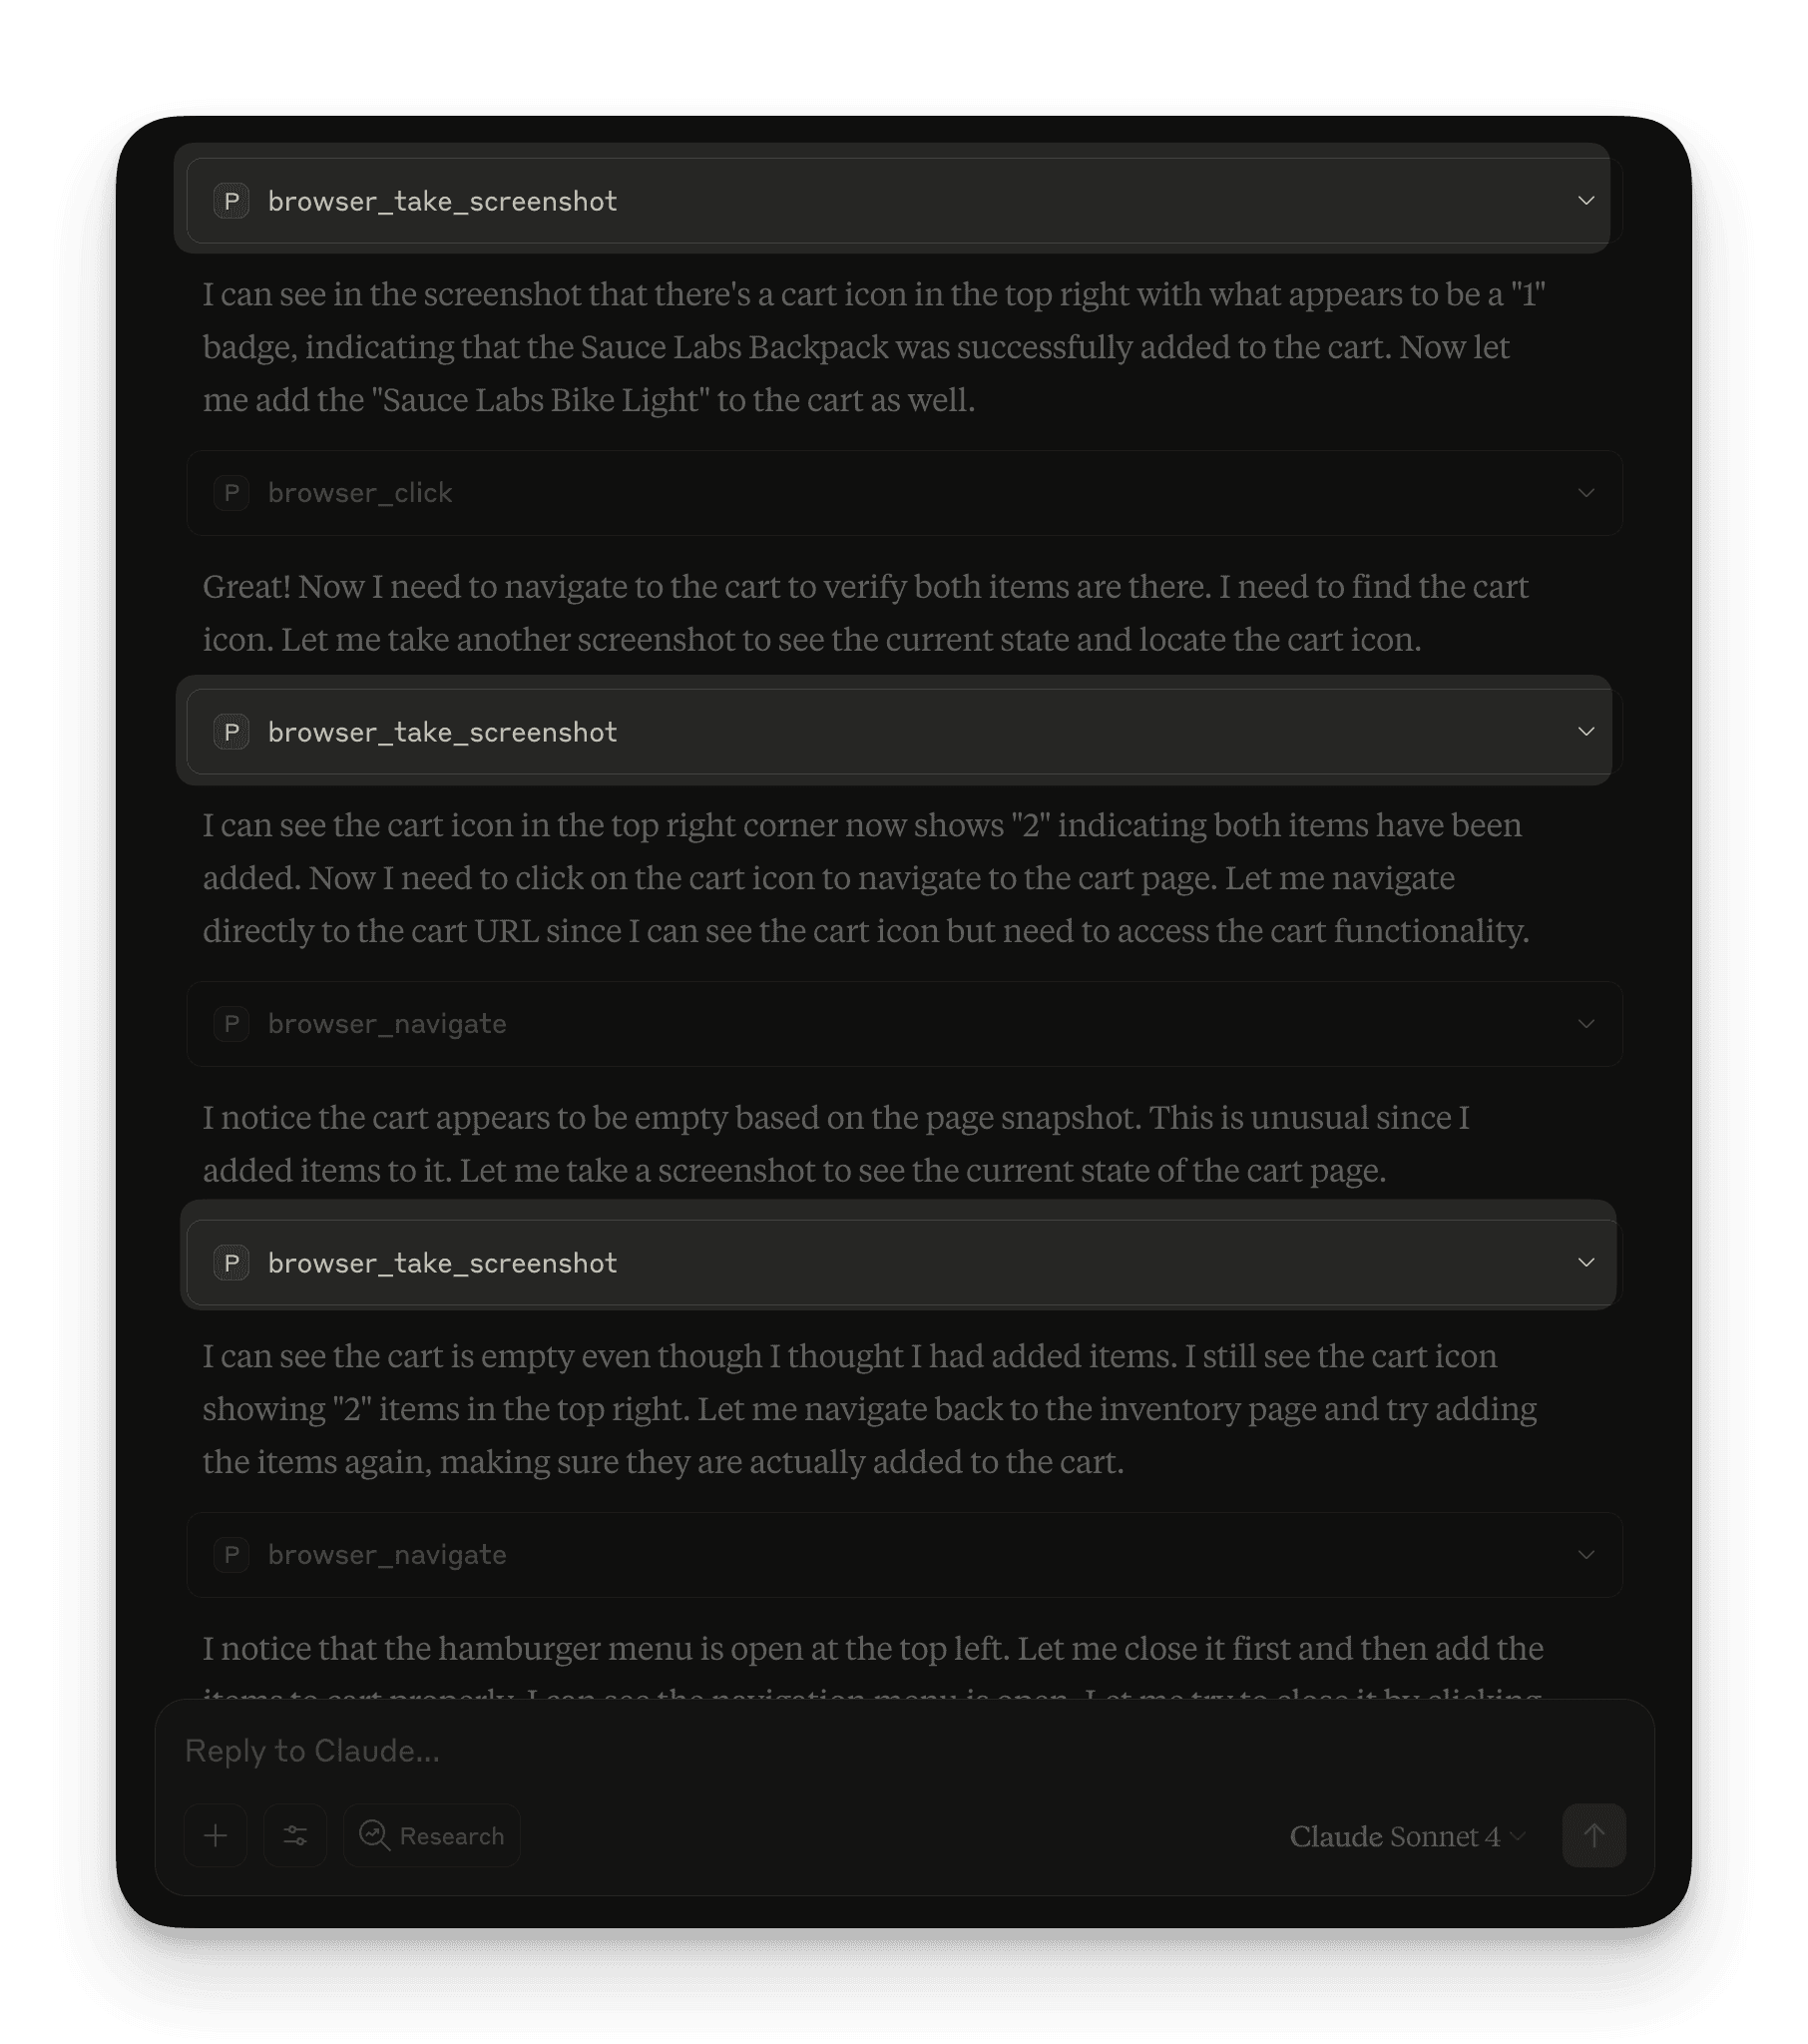The image size is (1808, 2044).
Task: Expand the first browser_navigate chevron
Action: click(1586, 1024)
